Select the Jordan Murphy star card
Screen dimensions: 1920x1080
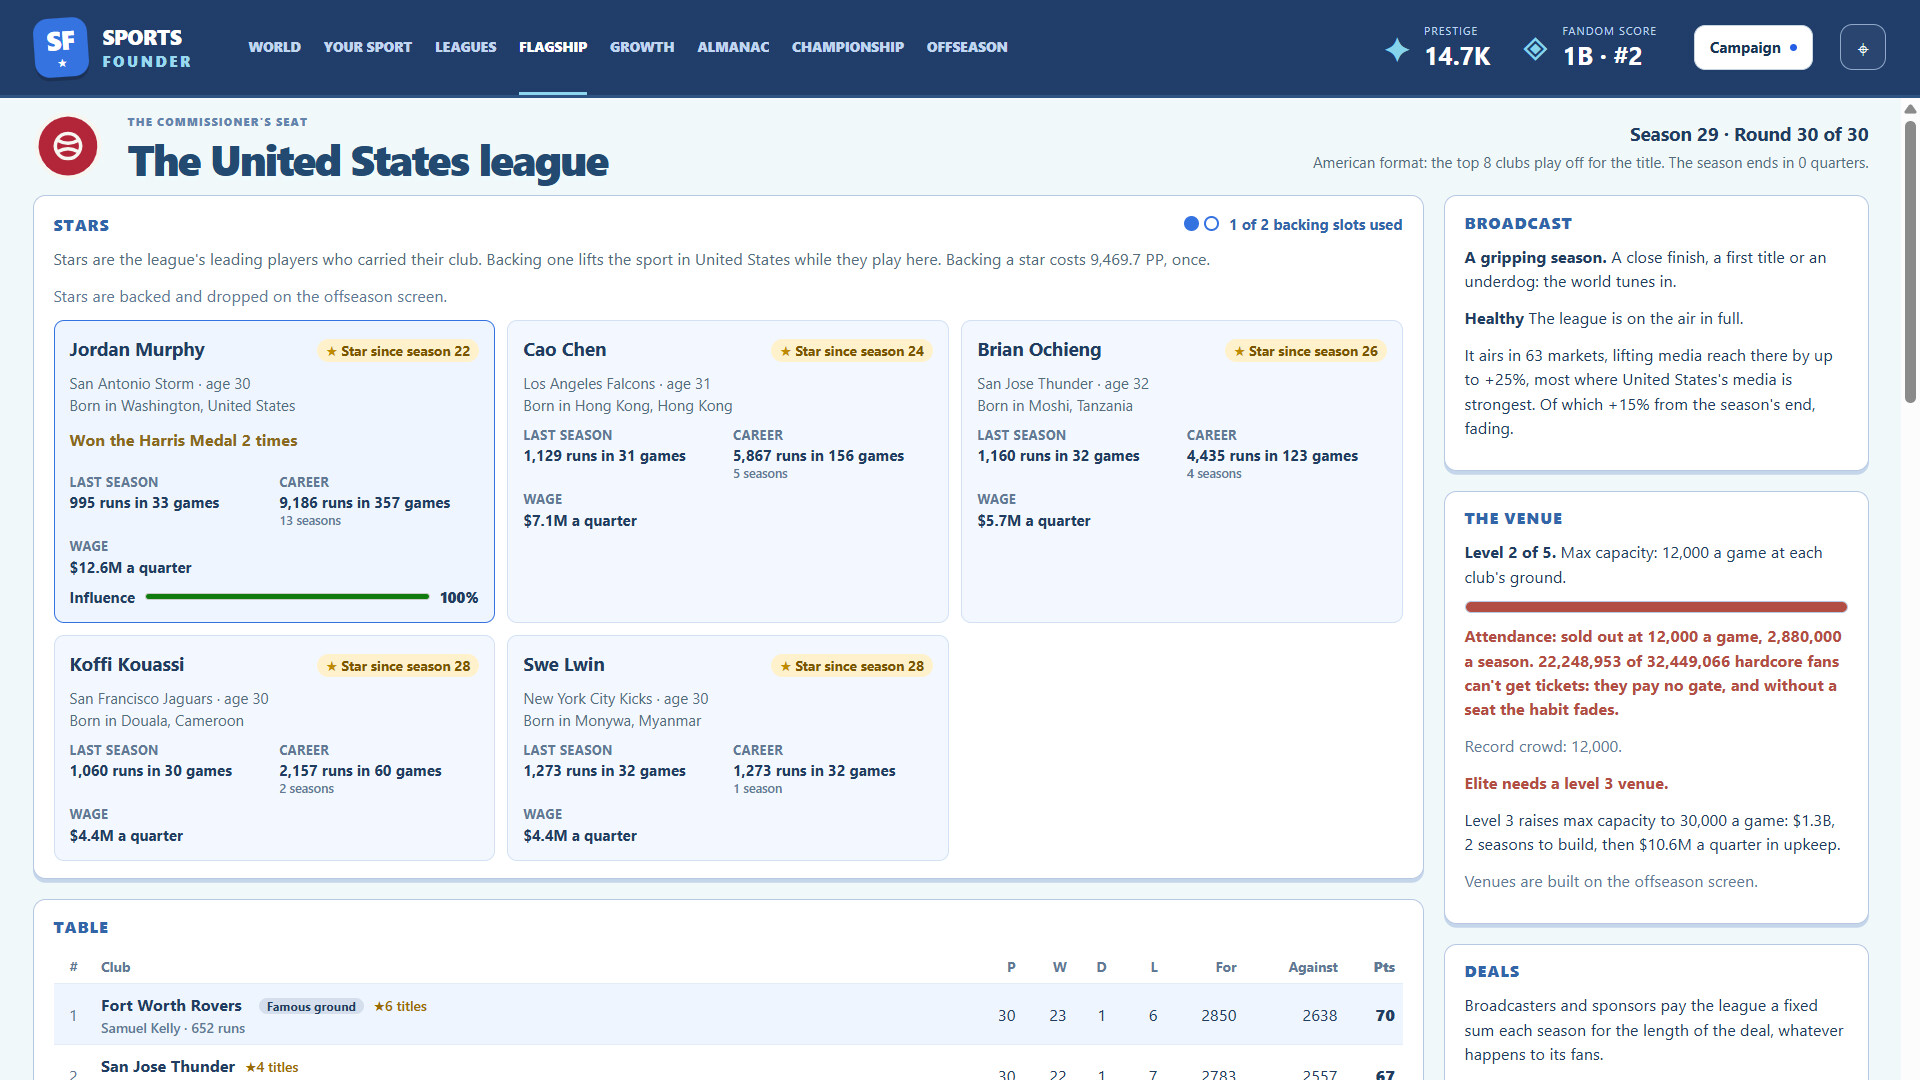tap(274, 471)
